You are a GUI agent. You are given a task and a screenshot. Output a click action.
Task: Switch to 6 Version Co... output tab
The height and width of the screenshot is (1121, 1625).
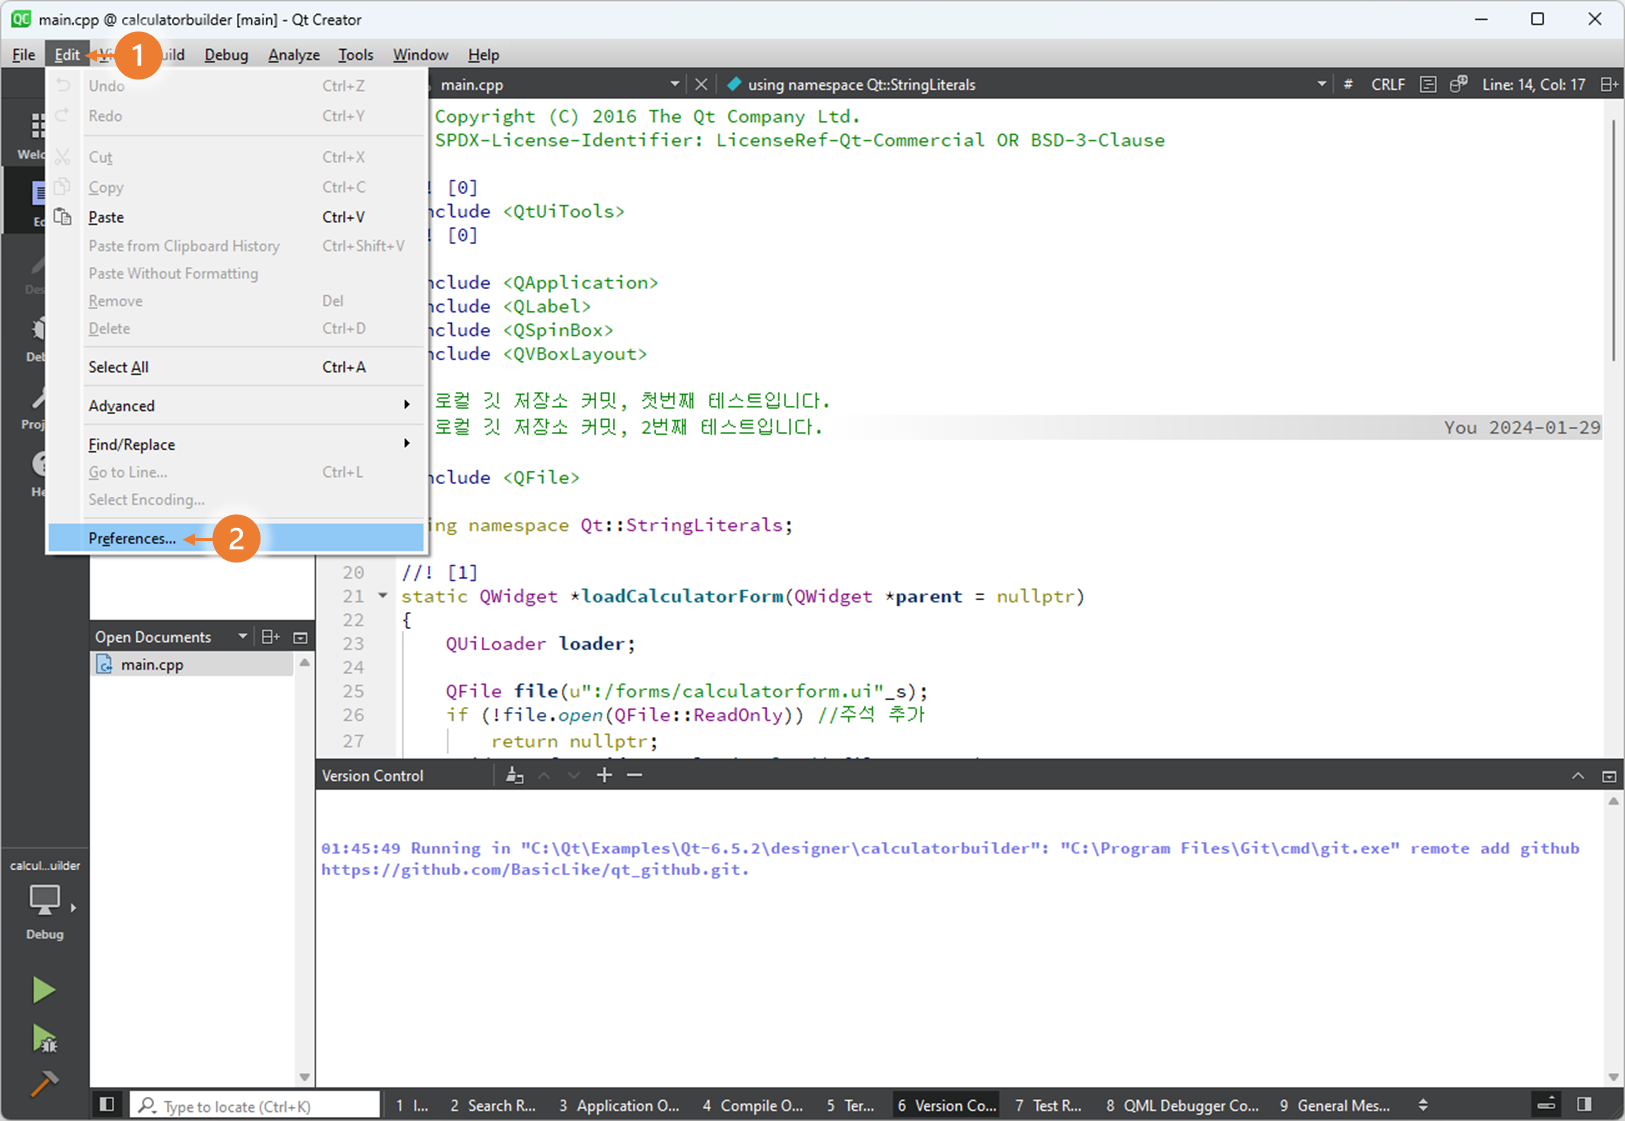tap(946, 1105)
